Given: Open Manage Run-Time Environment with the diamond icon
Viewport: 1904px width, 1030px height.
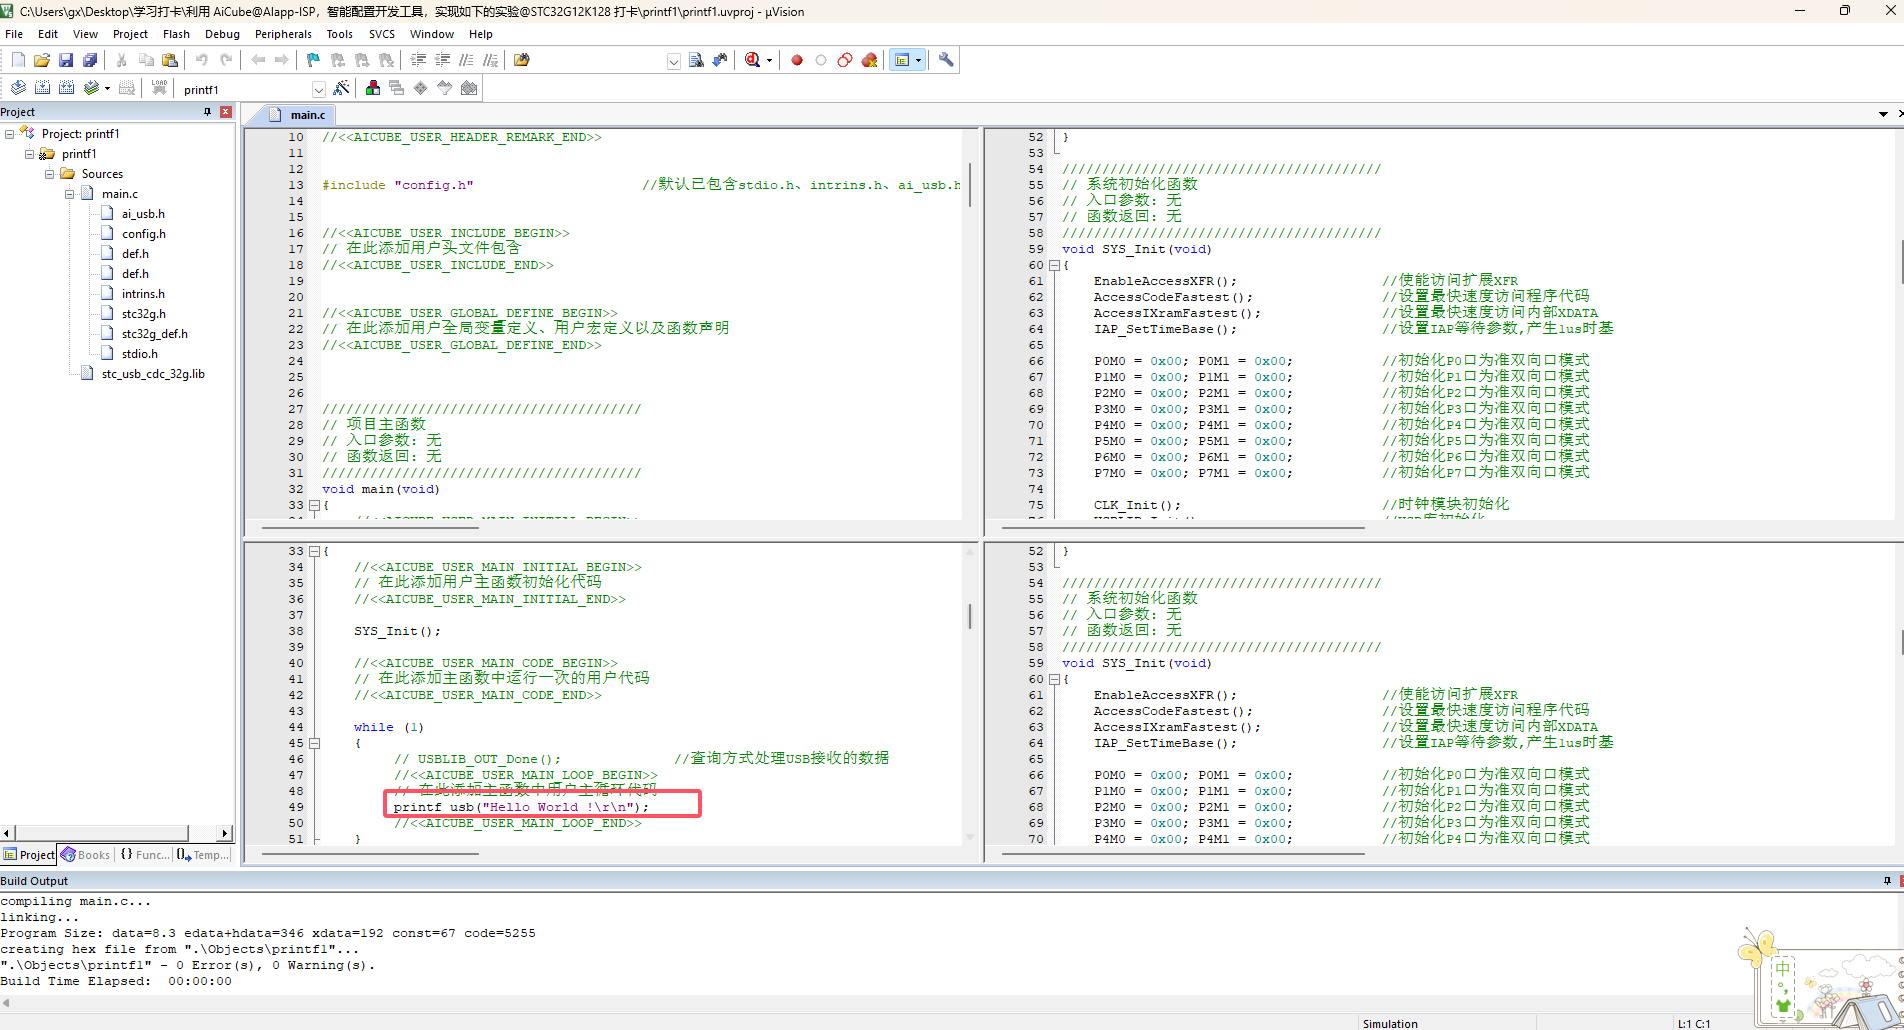Looking at the screenshot, I should pos(421,88).
